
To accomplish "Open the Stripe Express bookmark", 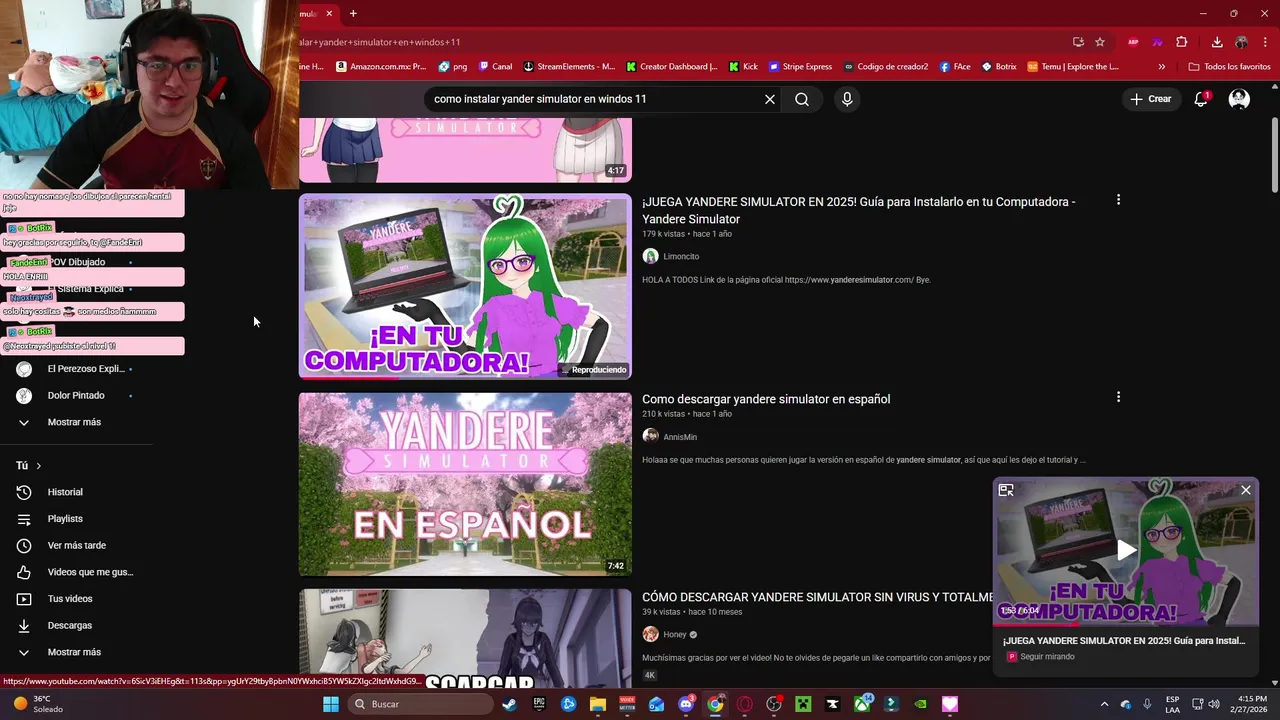I will pyautogui.click(x=800, y=67).
